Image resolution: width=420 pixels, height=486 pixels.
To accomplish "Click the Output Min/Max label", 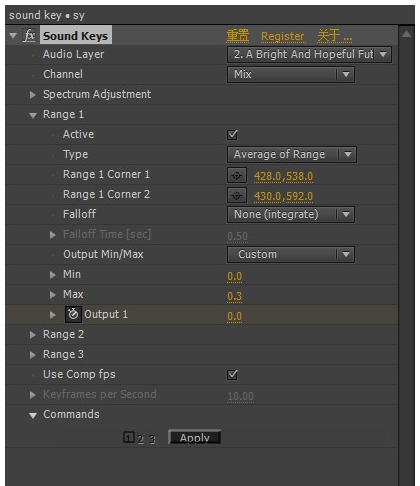I will coord(103,254).
